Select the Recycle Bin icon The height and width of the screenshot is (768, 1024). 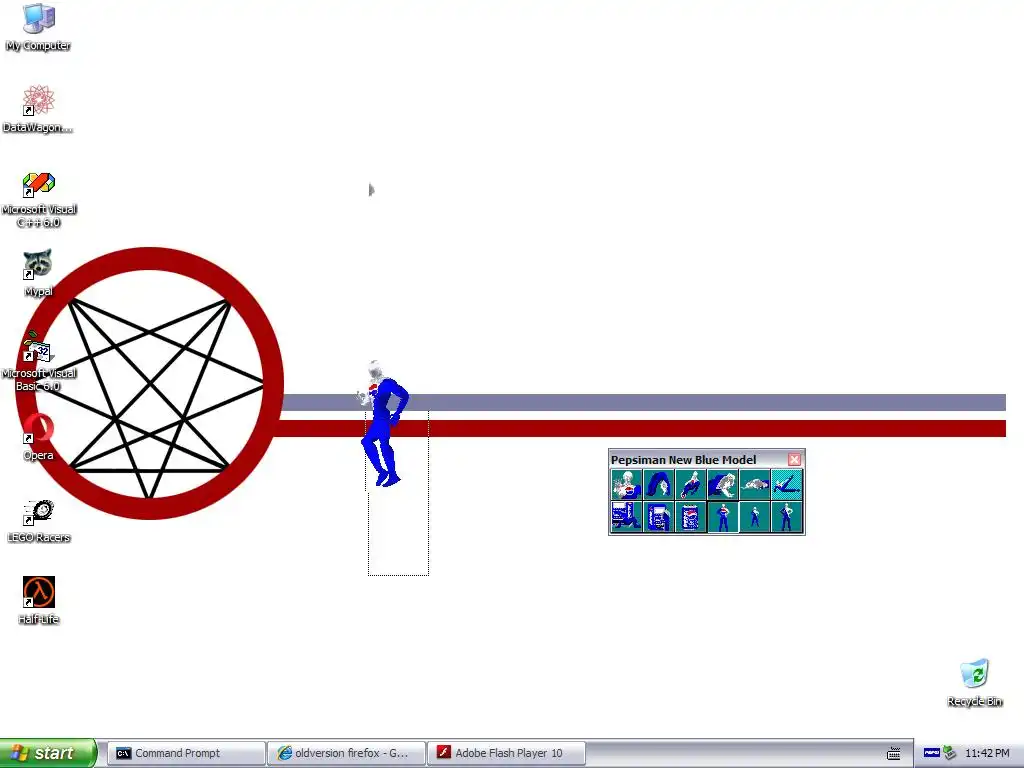[974, 683]
